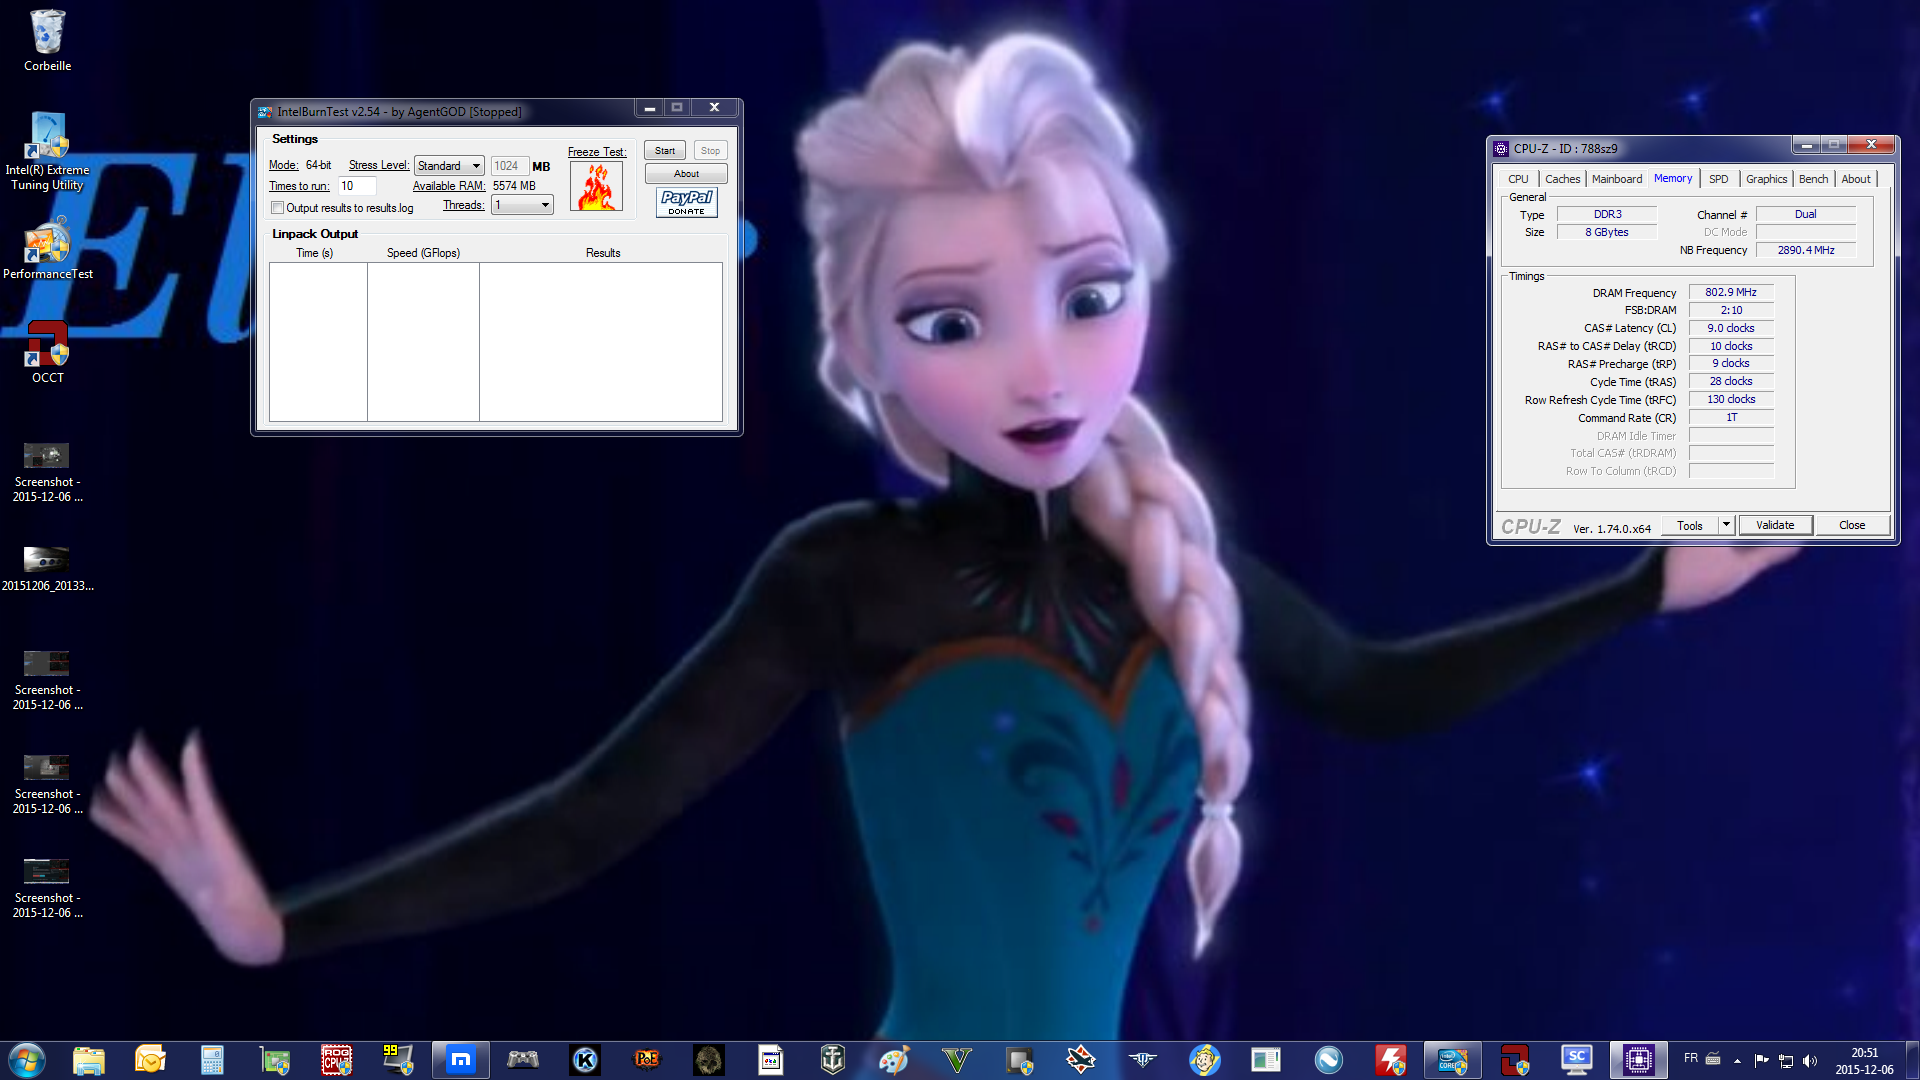Image resolution: width=1920 pixels, height=1080 pixels.
Task: Click the Tools button in CPU-Z
Action: coord(1690,526)
